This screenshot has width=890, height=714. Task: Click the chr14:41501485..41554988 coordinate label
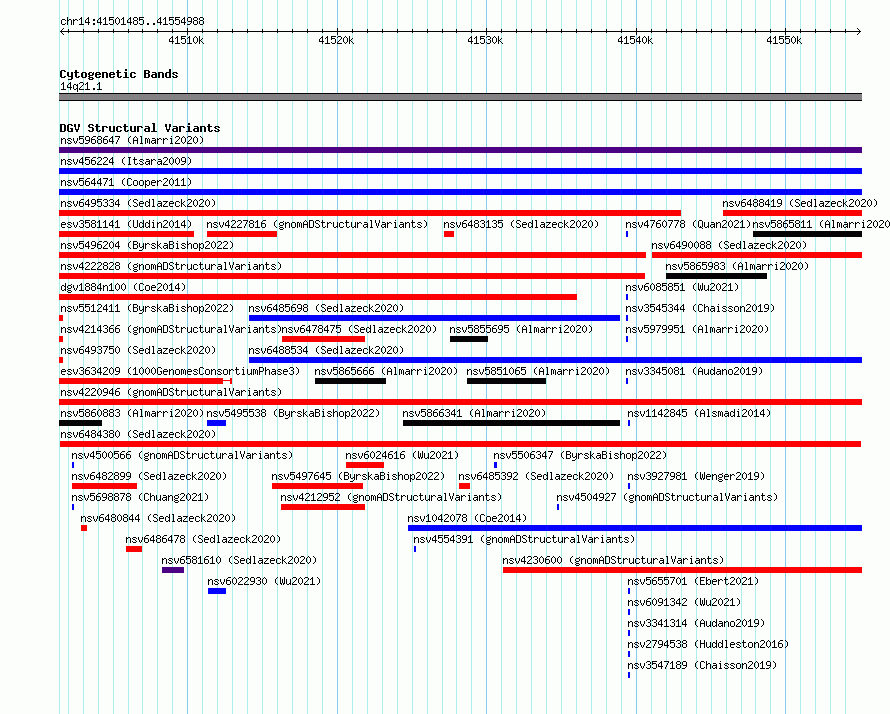pos(132,22)
